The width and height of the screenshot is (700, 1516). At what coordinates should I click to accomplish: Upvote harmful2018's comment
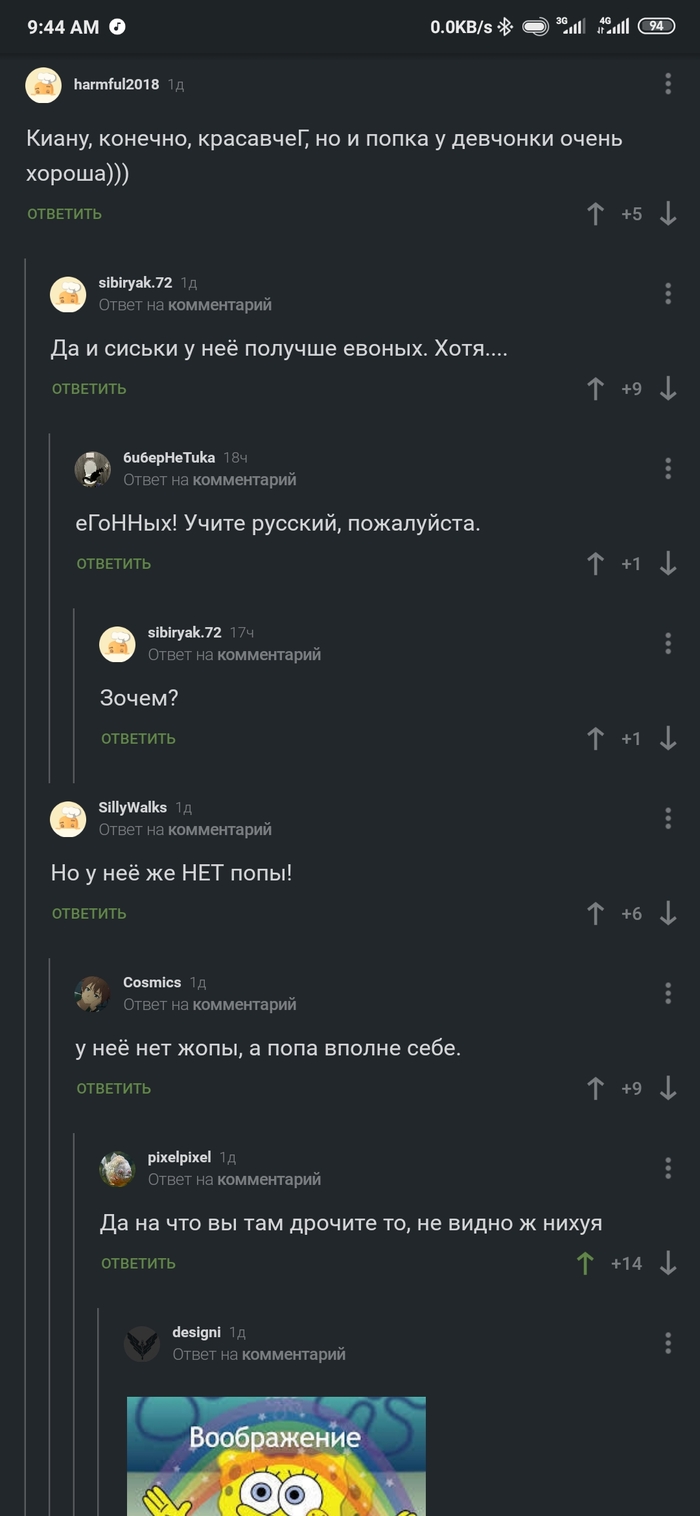click(x=595, y=214)
